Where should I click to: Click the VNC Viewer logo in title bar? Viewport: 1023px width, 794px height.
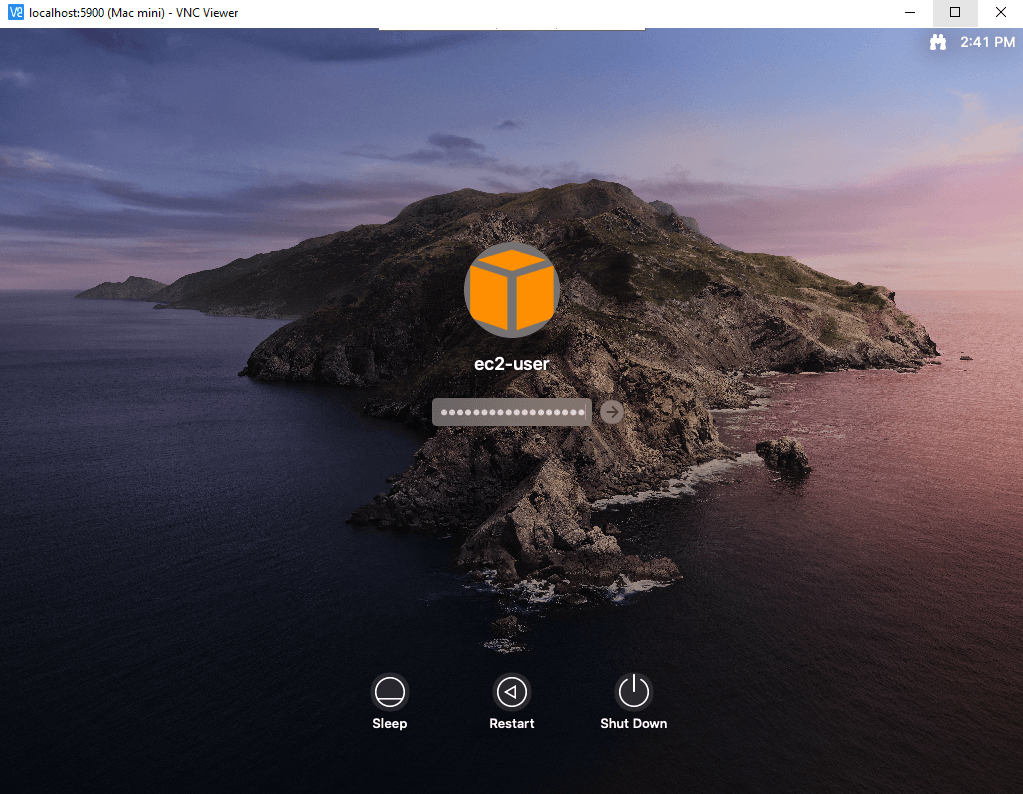pyautogui.click(x=15, y=12)
